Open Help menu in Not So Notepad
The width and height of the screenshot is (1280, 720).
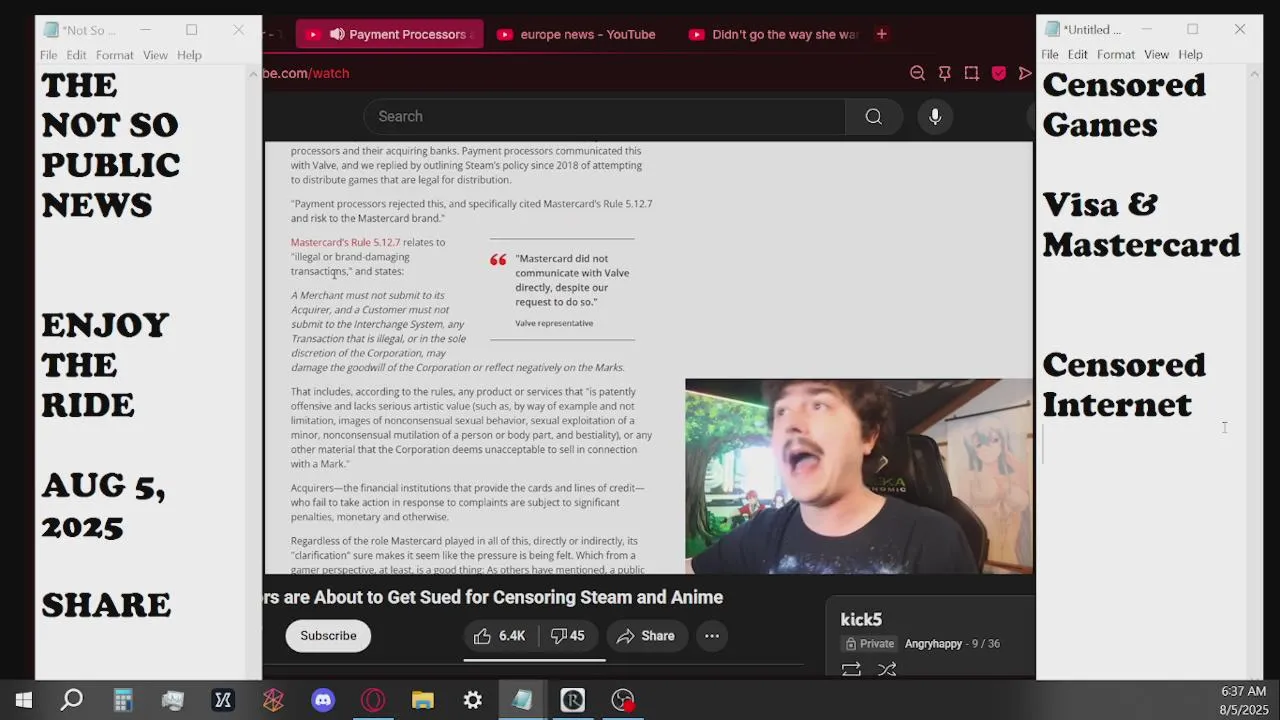tap(189, 55)
